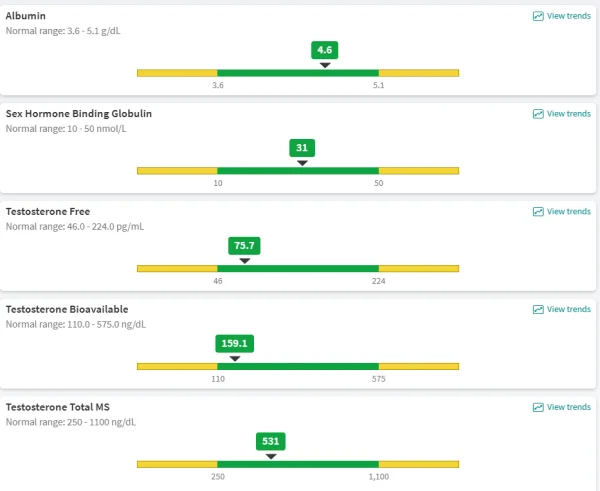Viewport: 600px width, 491px height.
Task: Click the 4.6 Albumin value marker
Action: pyautogui.click(x=324, y=50)
